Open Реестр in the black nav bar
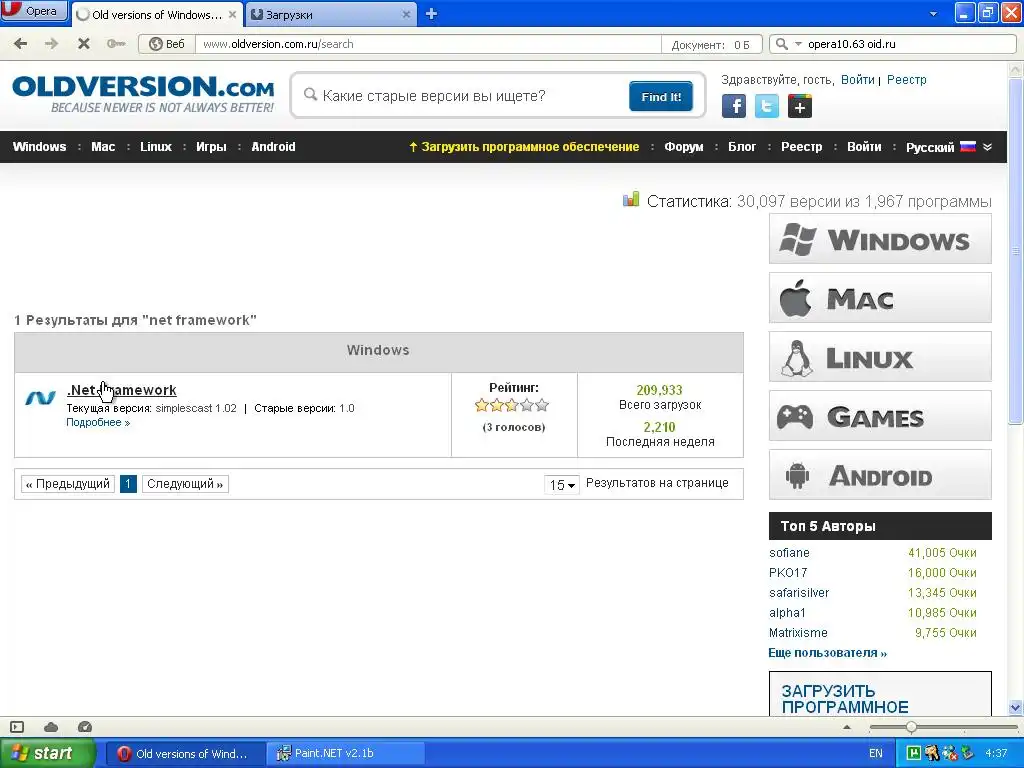Screen dimensions: 1024x768 pos(801,147)
